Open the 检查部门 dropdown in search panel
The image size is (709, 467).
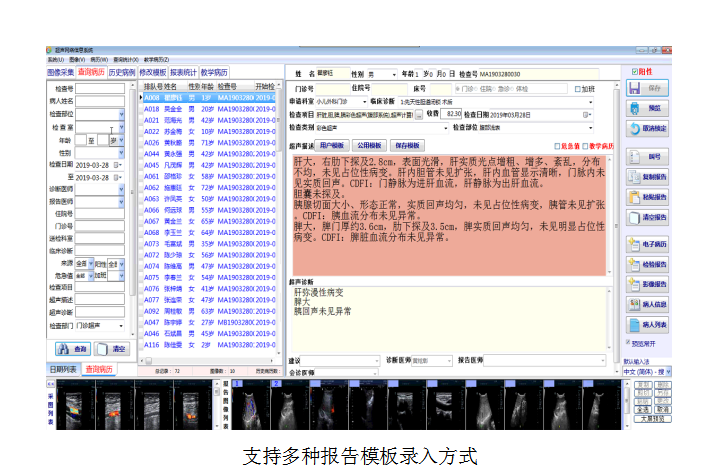[122, 325]
